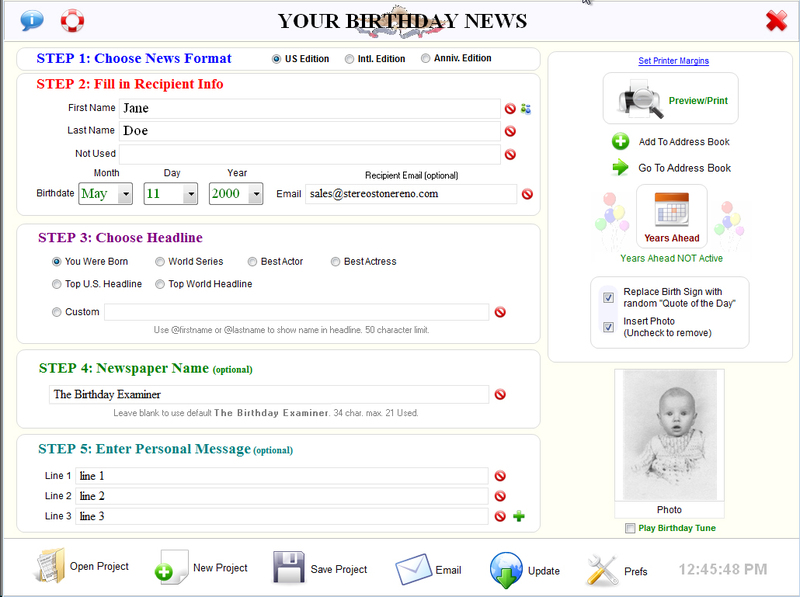Screen dimensions: 800x597
Task: Open the birthdate Month dropdown
Action: pyautogui.click(x=125, y=194)
